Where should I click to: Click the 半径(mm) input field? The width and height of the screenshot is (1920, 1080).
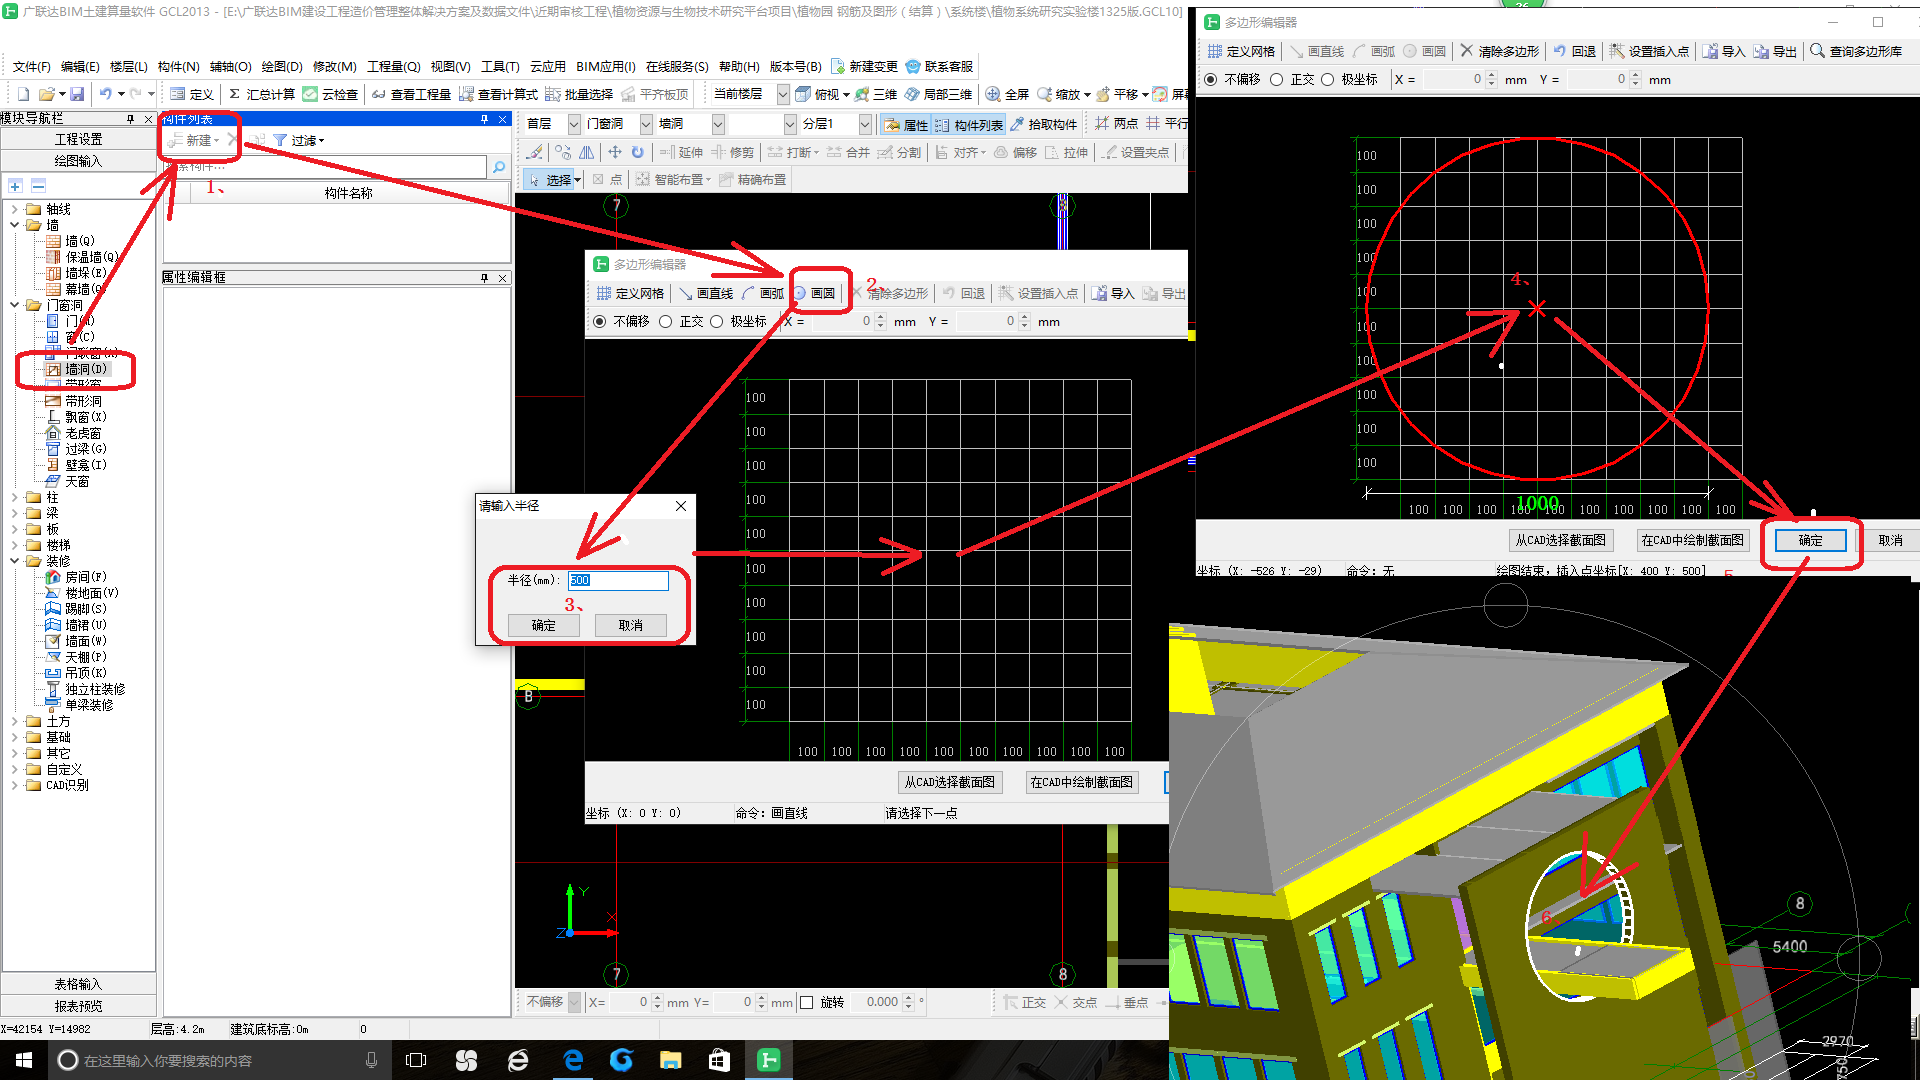coord(618,580)
